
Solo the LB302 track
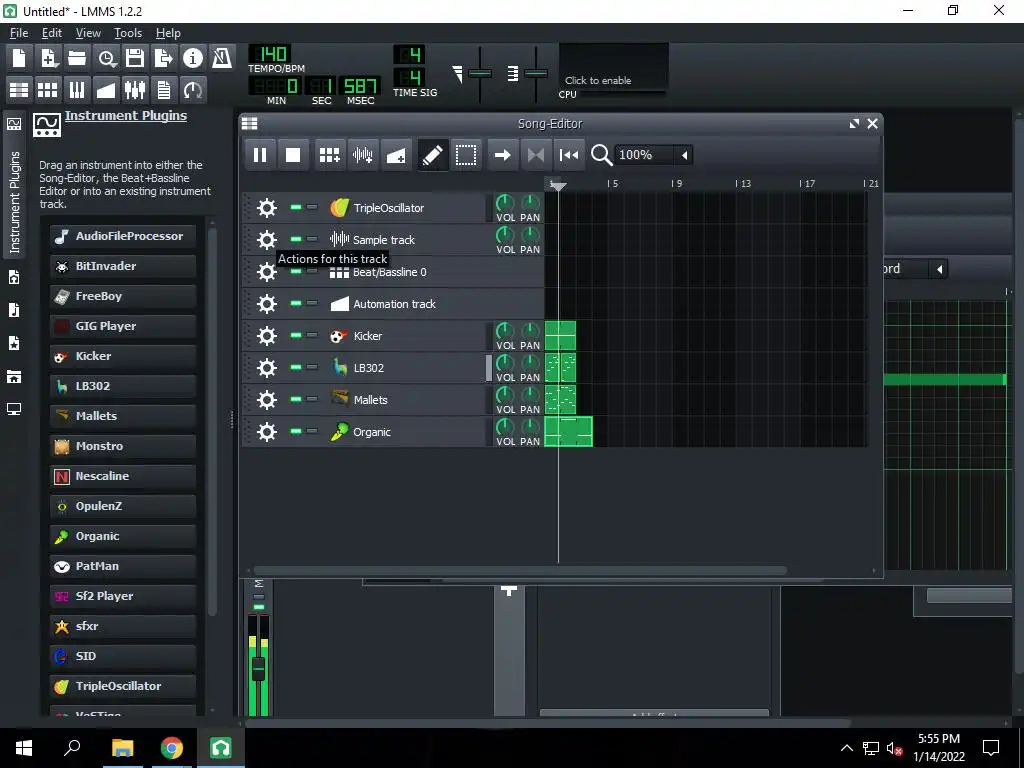click(312, 367)
